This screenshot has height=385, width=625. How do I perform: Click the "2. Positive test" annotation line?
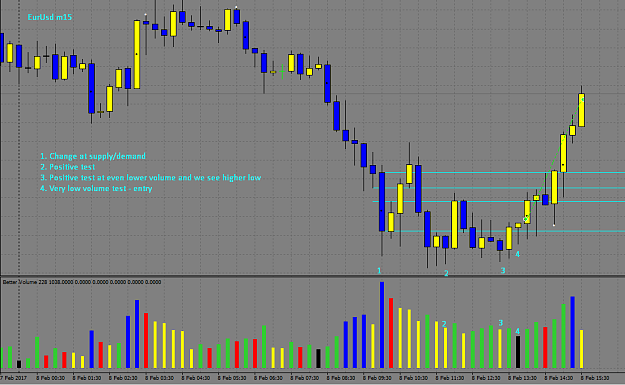tap(67, 167)
